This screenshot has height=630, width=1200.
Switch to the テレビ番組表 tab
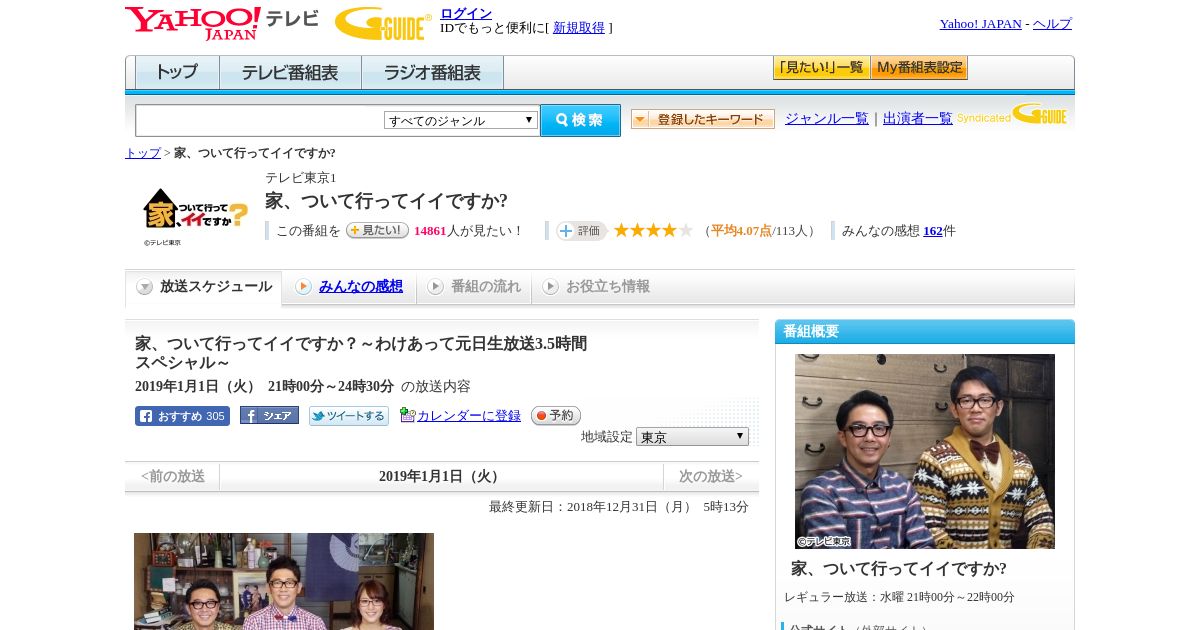coord(290,73)
